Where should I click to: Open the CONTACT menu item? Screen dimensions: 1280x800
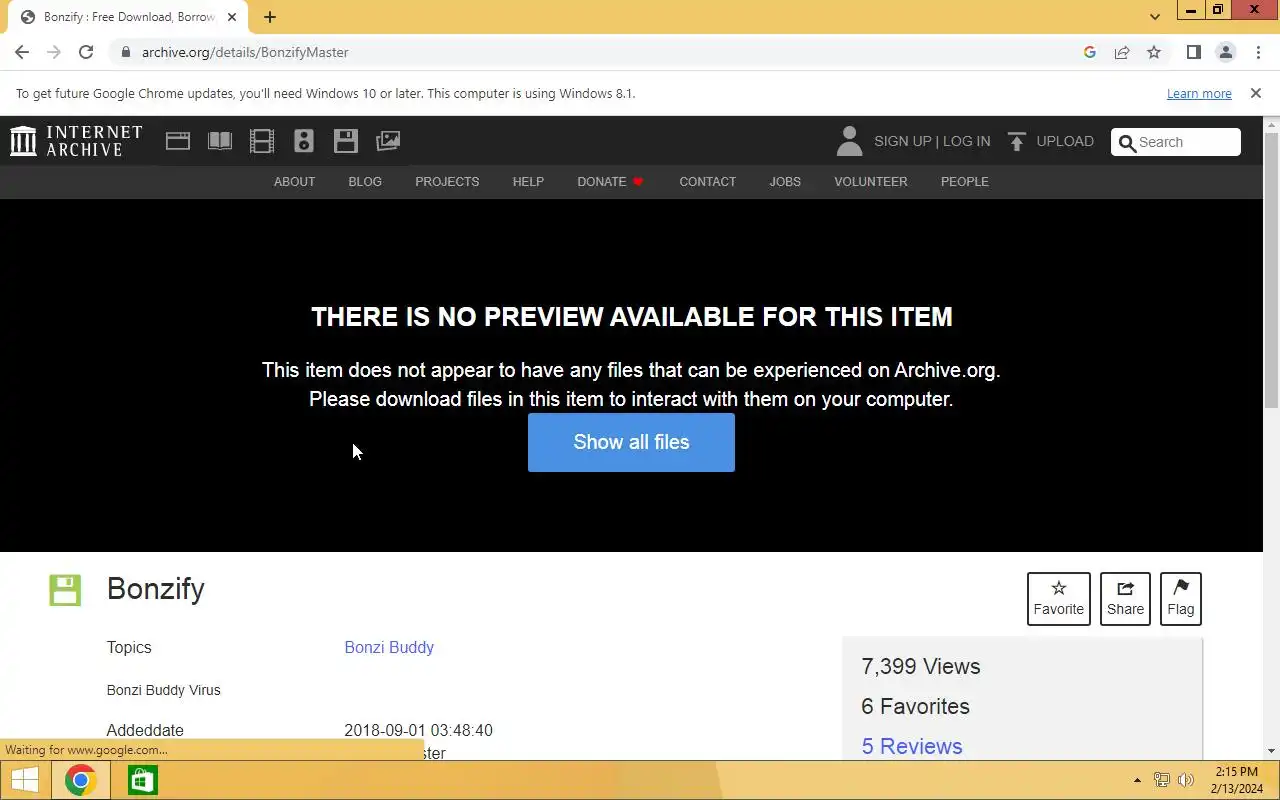(707, 181)
